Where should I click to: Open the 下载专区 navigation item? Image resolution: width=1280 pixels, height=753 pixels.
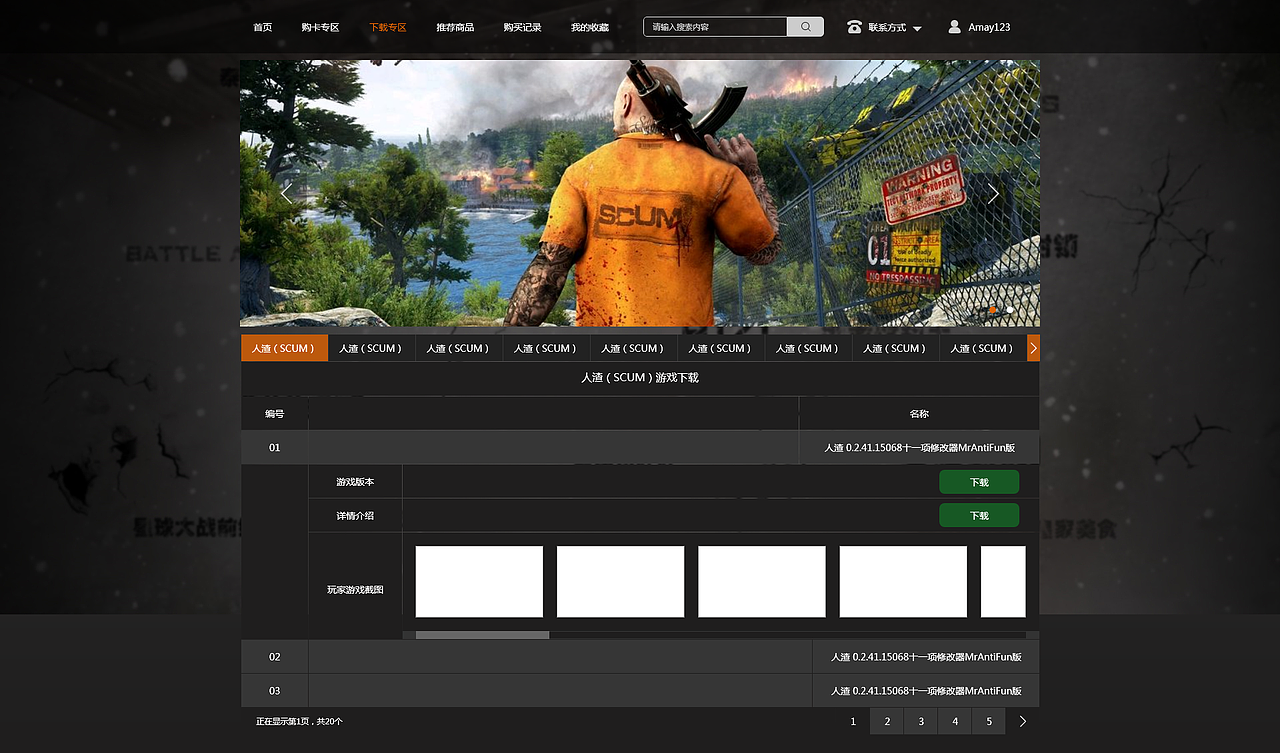[x=388, y=27]
